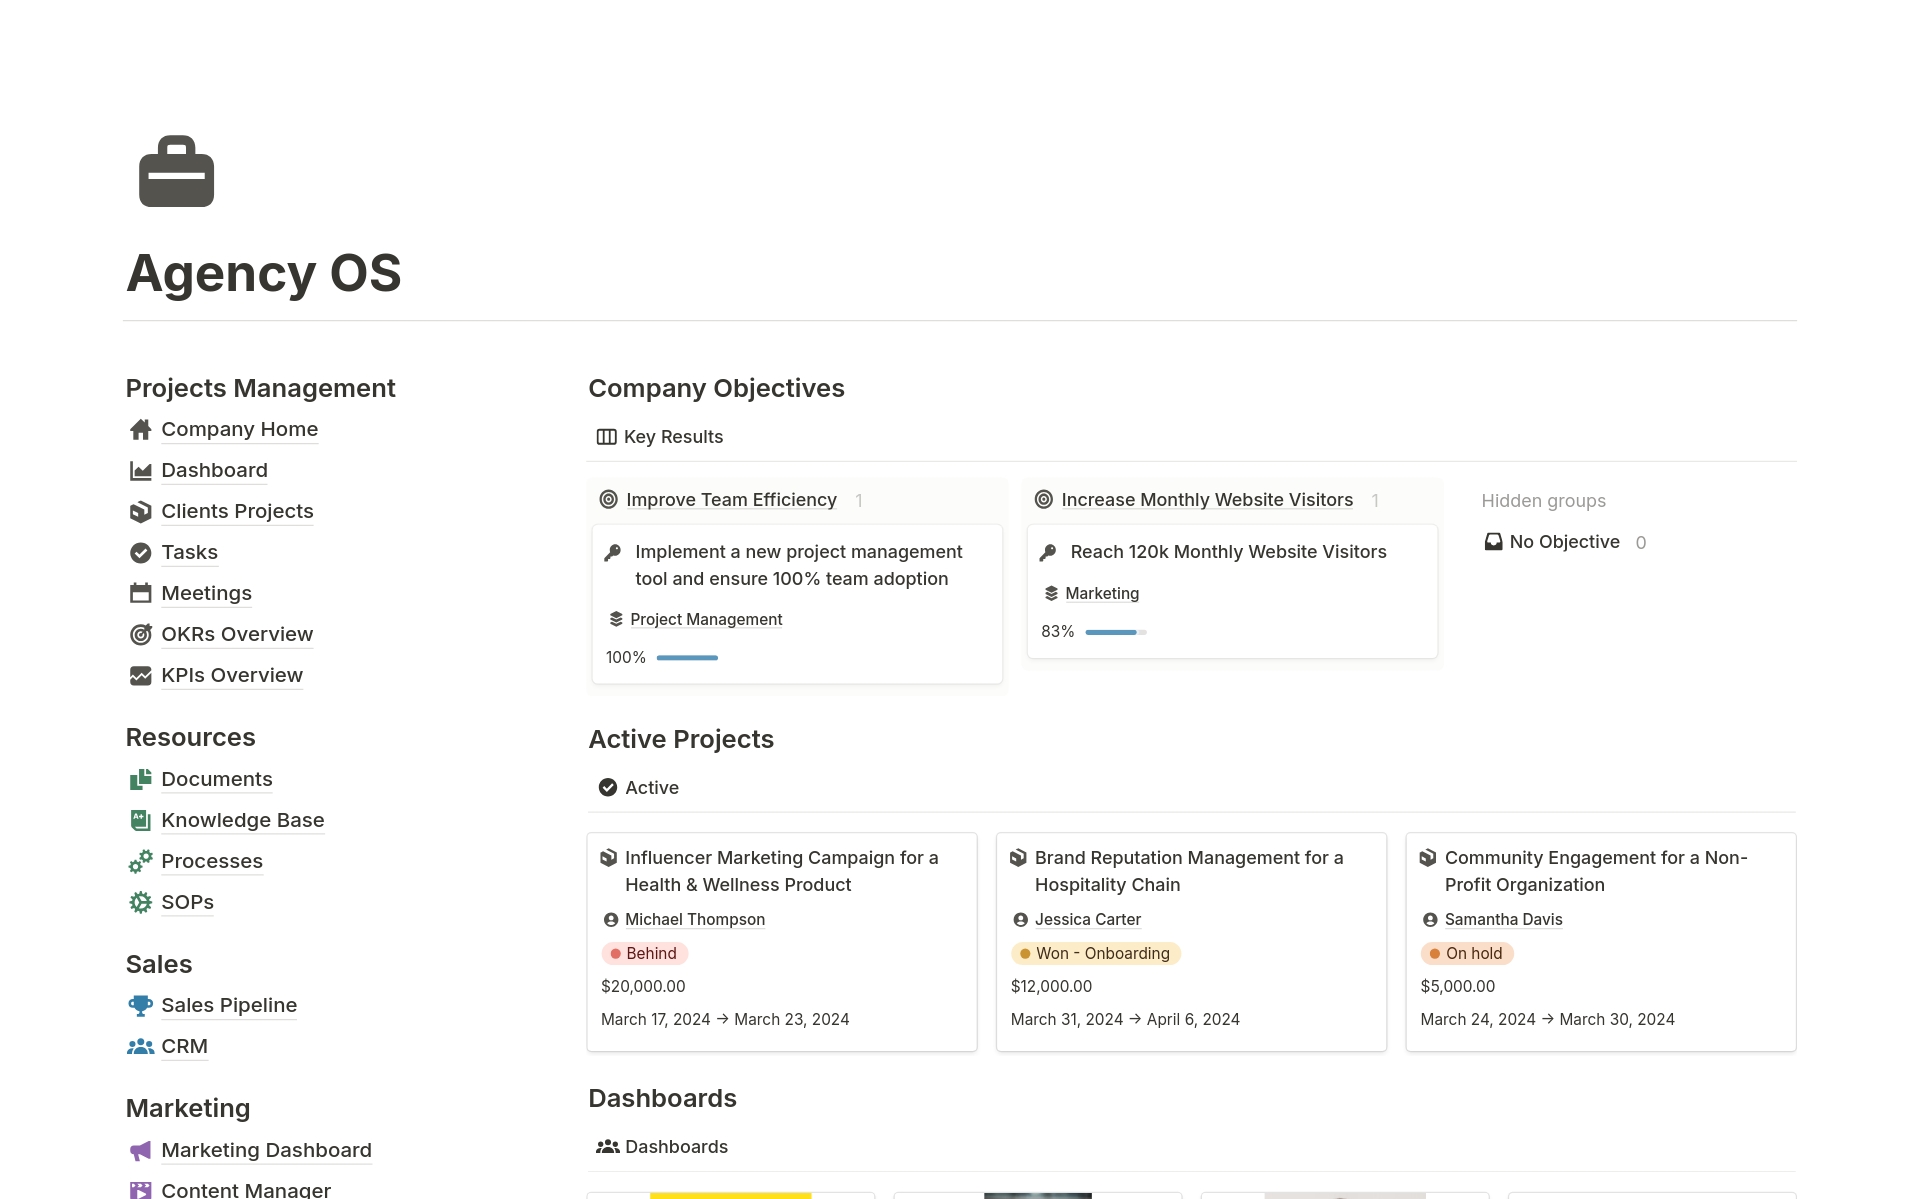This screenshot has height=1199, width=1920.
Task: Open the Knowledge Base page link
Action: click(x=242, y=820)
